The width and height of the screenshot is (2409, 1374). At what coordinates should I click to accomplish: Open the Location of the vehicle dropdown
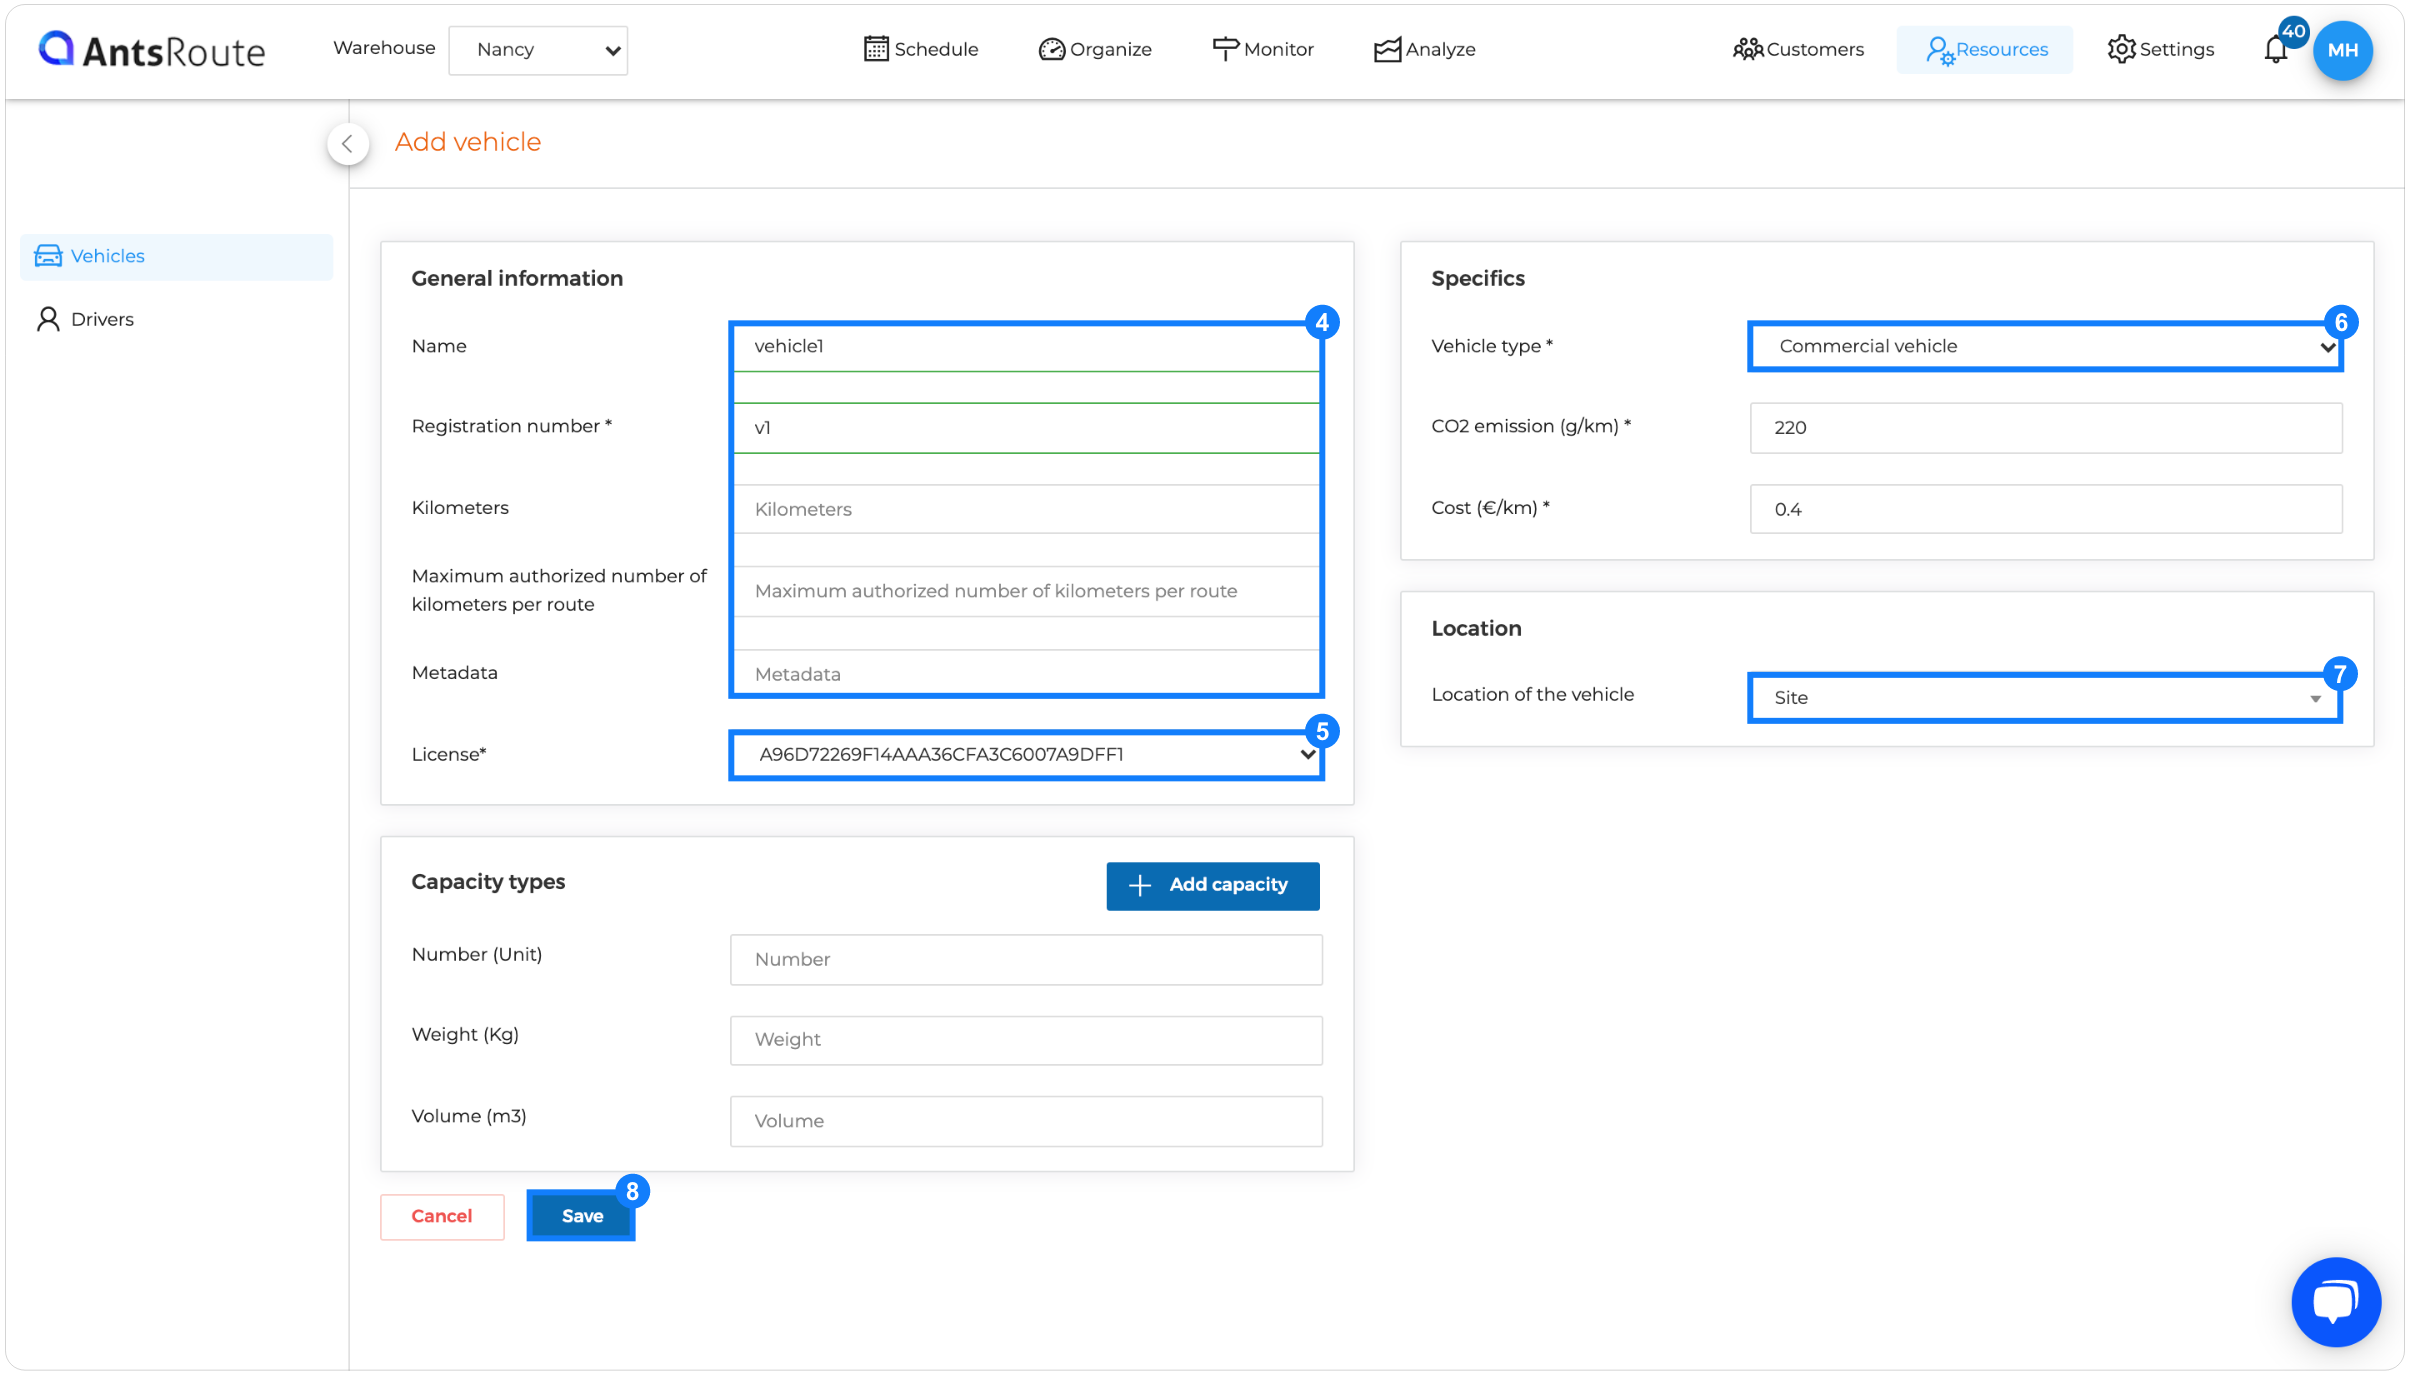pyautogui.click(x=2045, y=697)
